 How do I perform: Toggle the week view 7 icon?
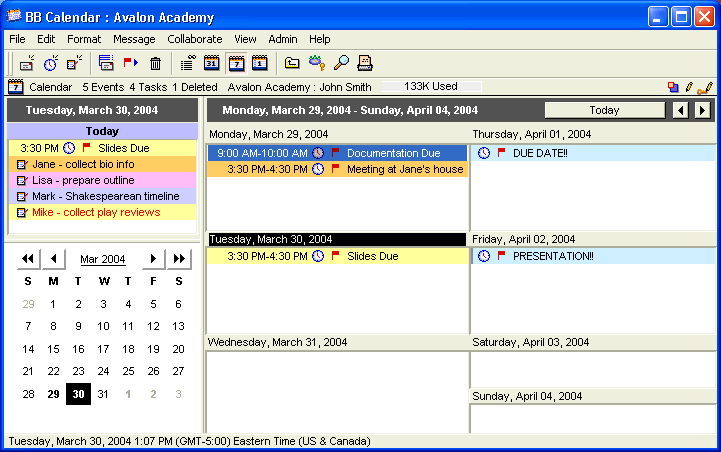[236, 63]
